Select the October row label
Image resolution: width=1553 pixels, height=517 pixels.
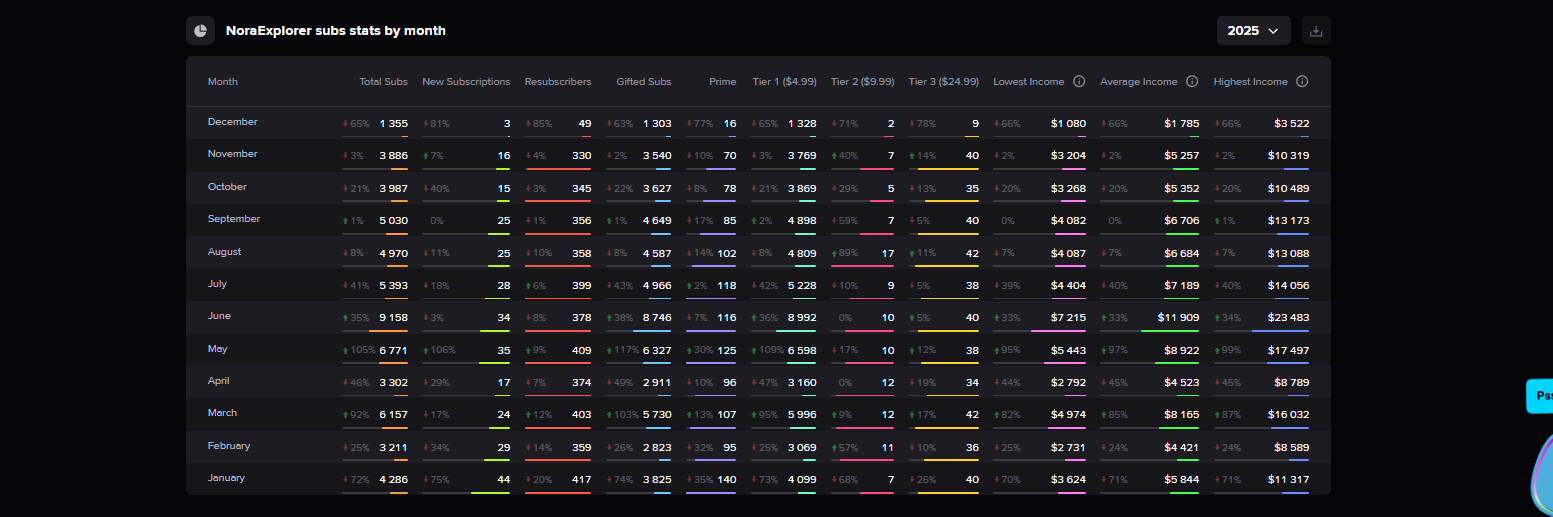(229, 187)
